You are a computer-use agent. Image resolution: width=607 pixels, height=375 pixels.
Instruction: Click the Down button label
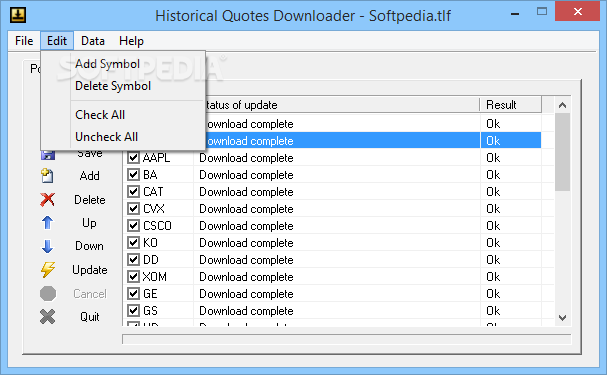pyautogui.click(x=89, y=246)
